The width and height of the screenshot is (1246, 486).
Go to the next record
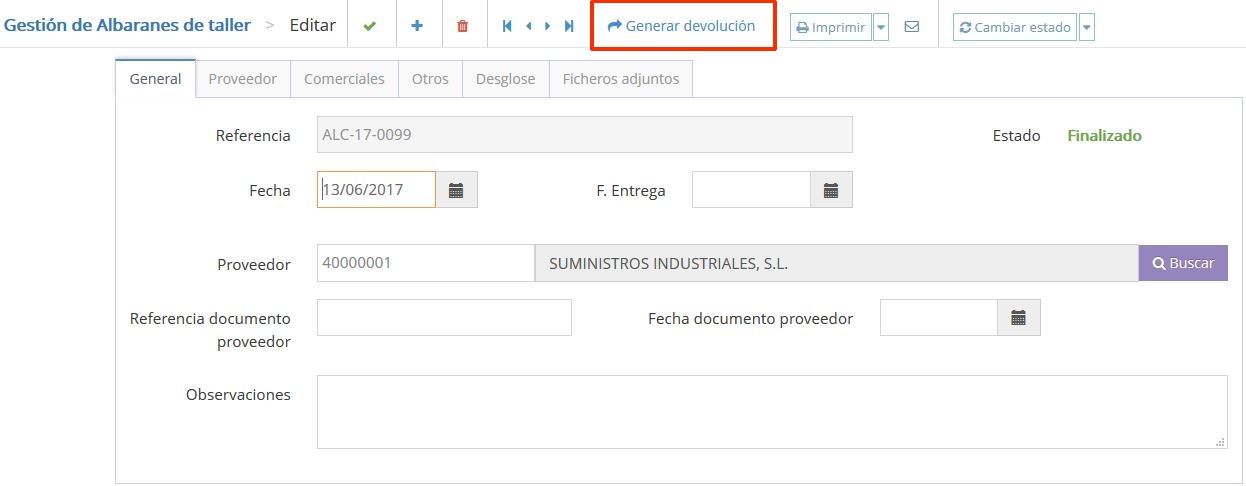tap(548, 26)
